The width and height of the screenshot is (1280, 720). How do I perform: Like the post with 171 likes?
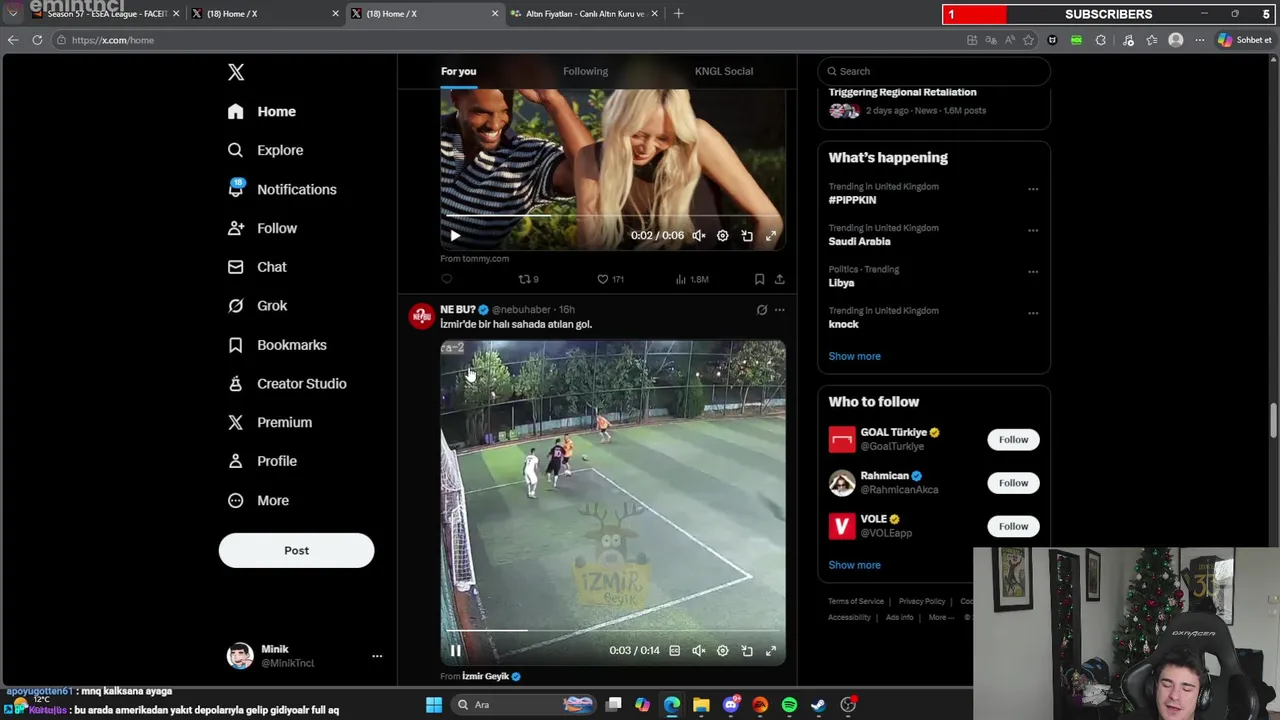click(610, 279)
